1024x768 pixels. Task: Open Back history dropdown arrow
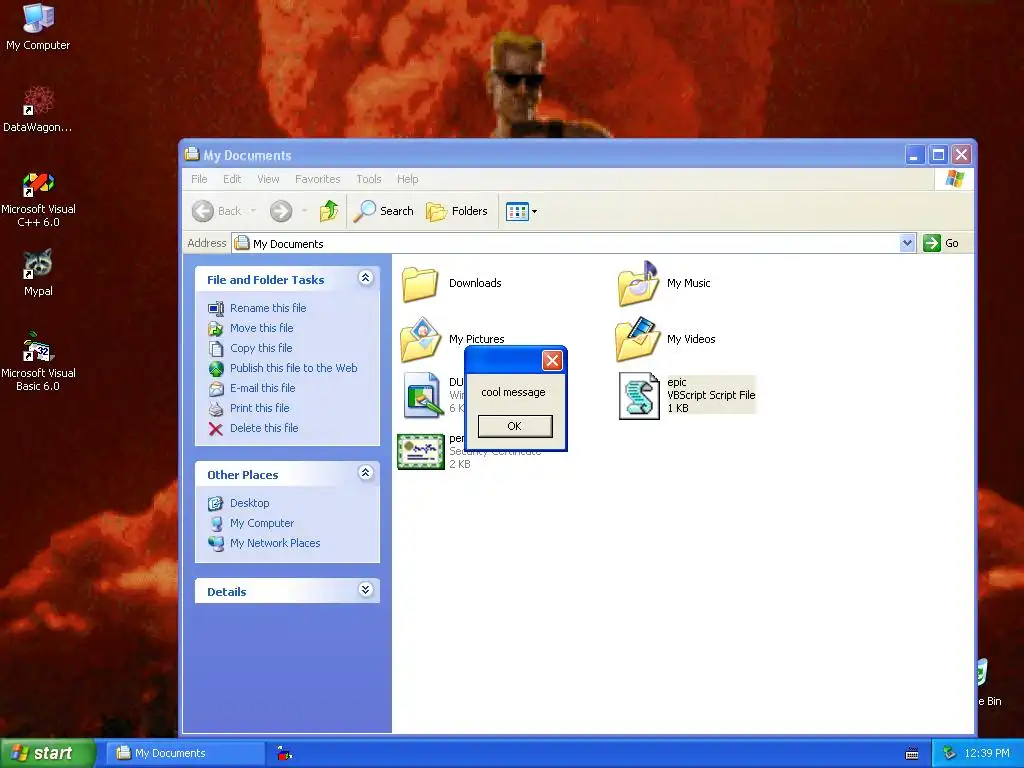point(253,211)
